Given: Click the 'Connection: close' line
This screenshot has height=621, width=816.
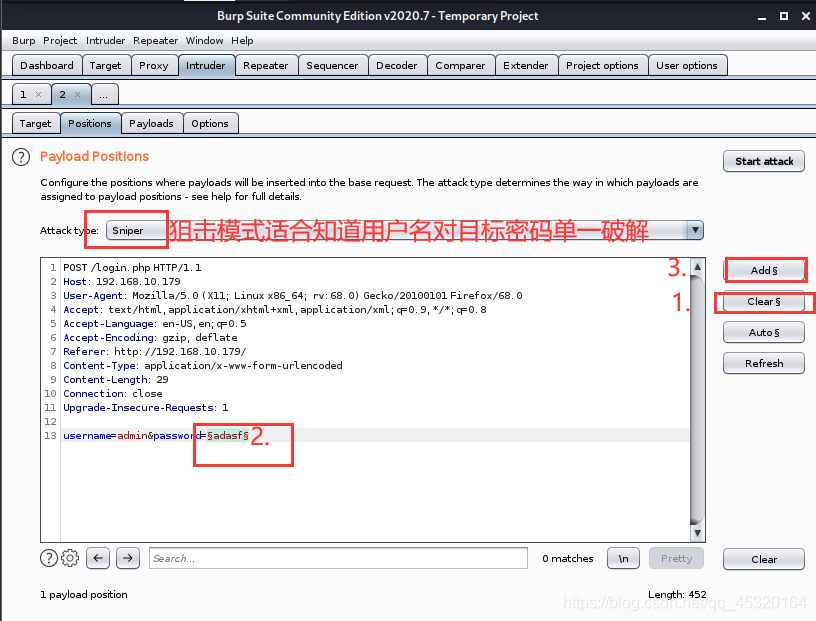Looking at the screenshot, I should [112, 394].
